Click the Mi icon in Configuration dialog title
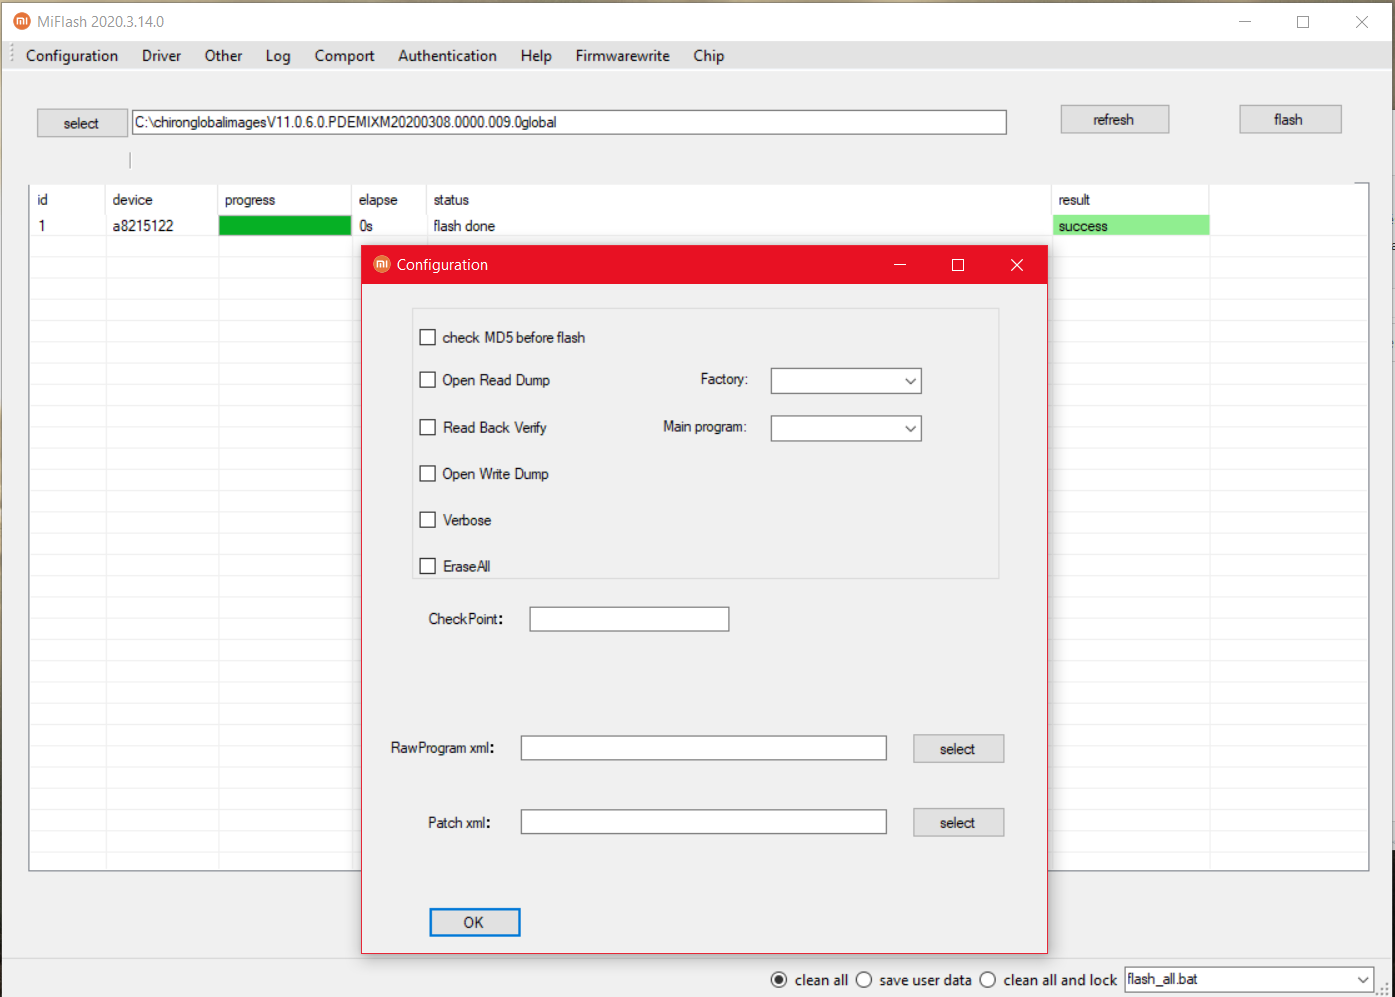The height and width of the screenshot is (997, 1395). (381, 264)
